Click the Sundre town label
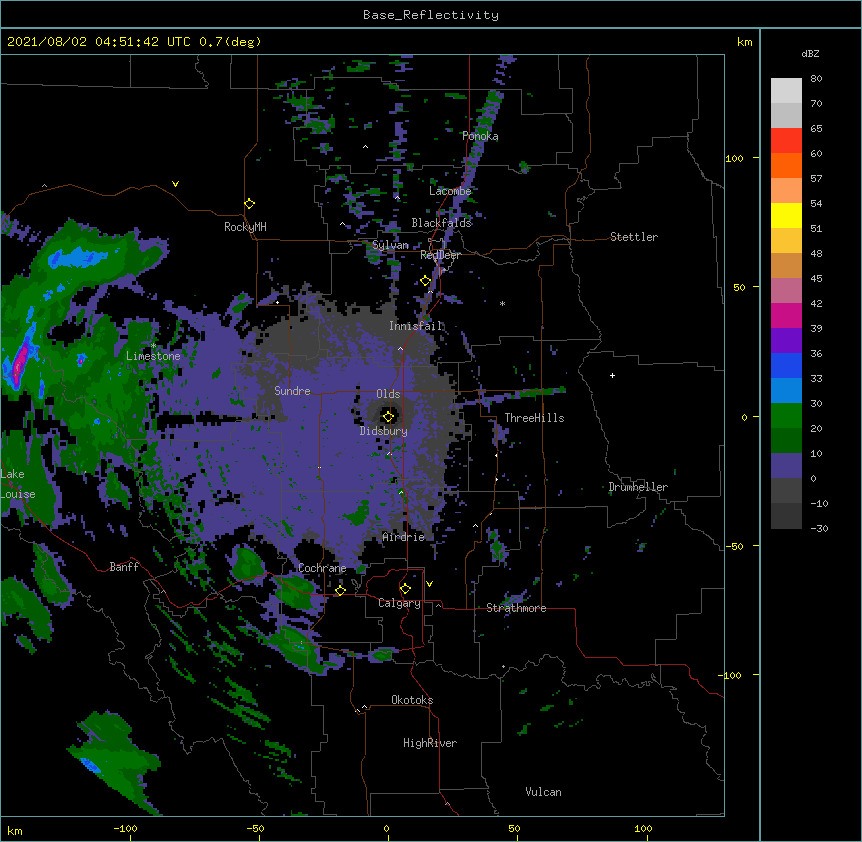 [292, 391]
